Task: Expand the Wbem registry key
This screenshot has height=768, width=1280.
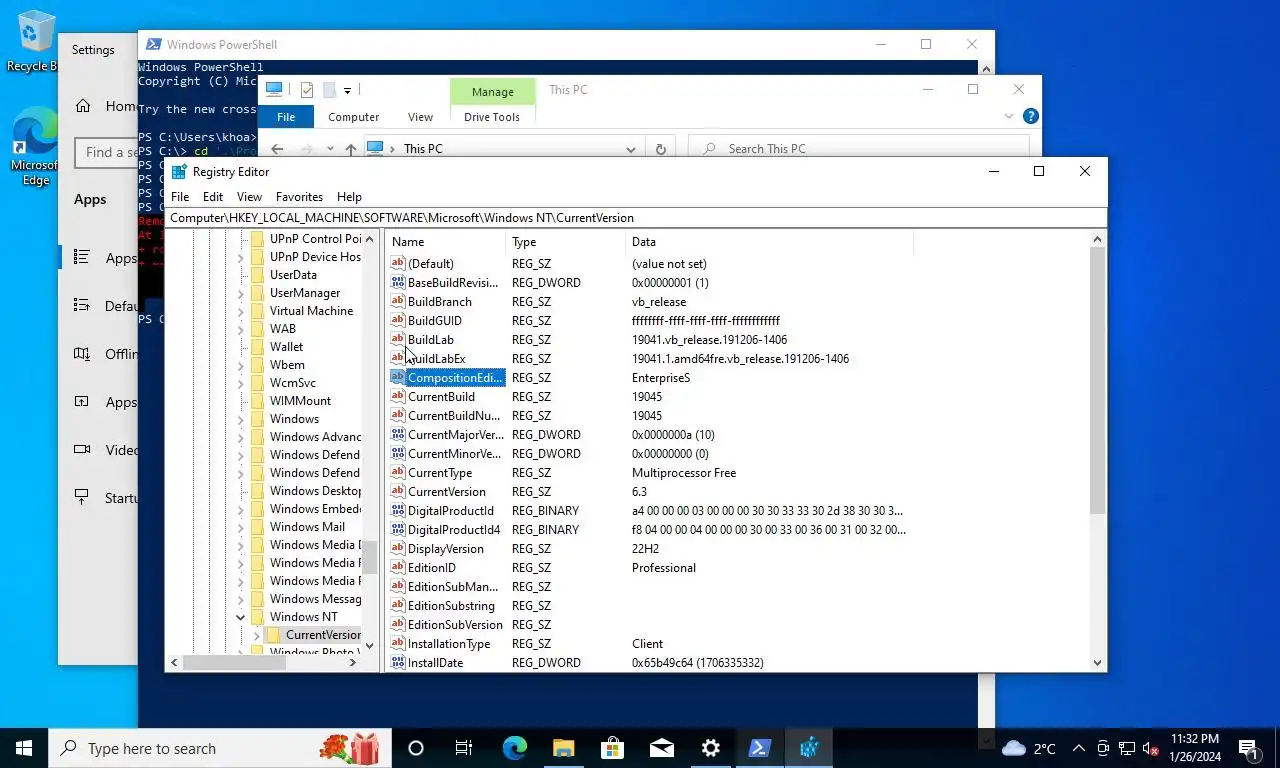Action: [x=240, y=365]
